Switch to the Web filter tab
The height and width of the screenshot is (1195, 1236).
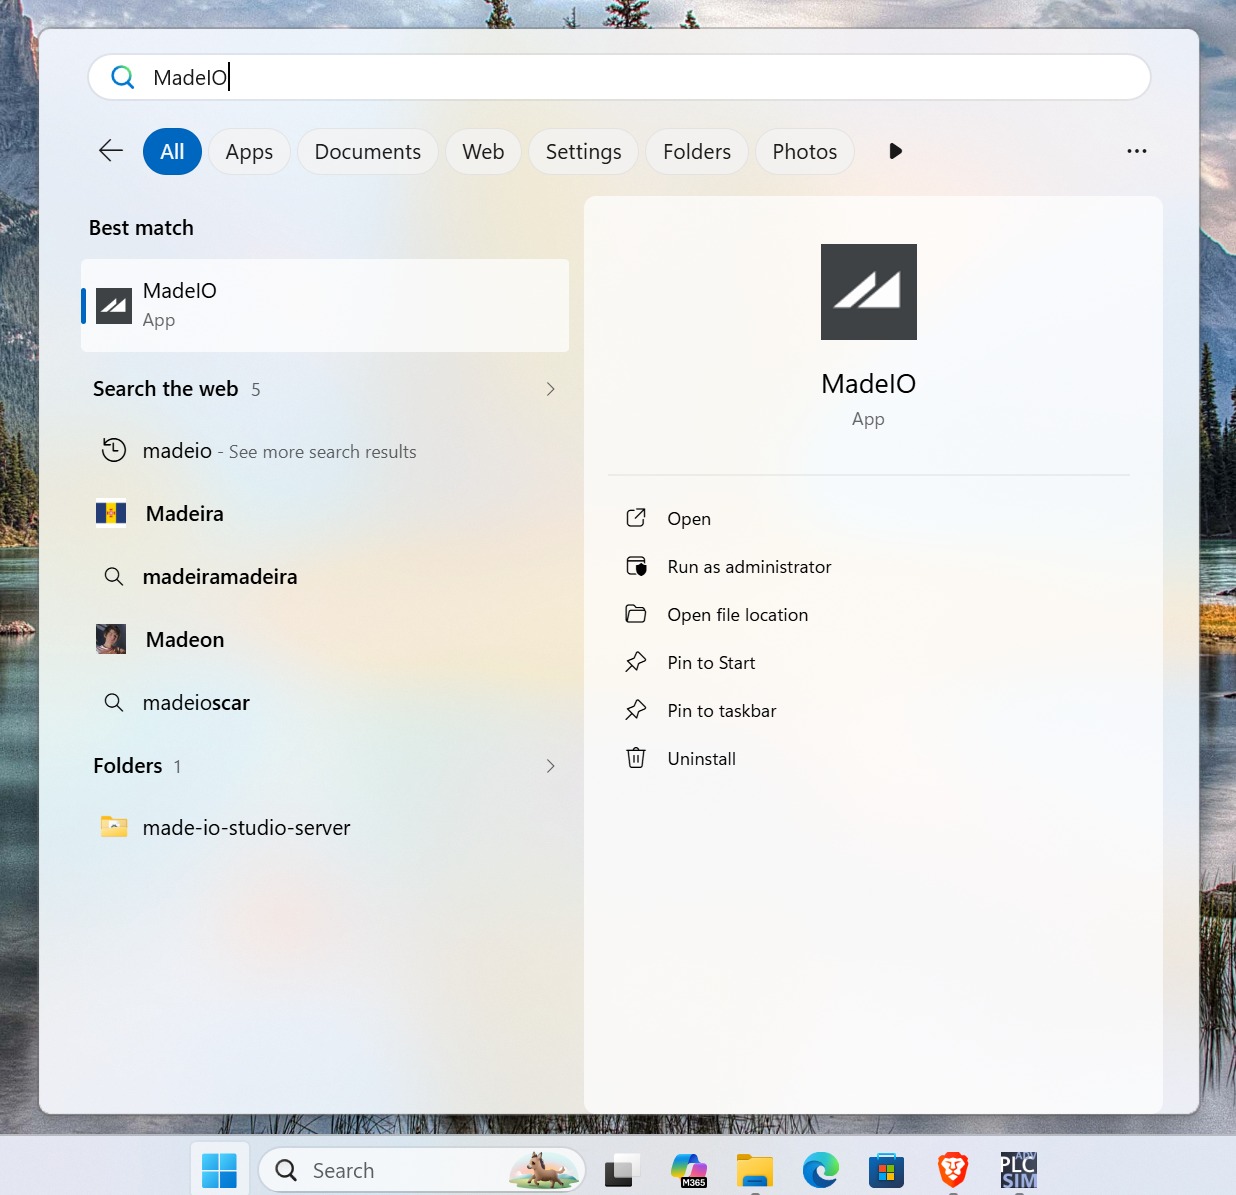[x=483, y=152]
